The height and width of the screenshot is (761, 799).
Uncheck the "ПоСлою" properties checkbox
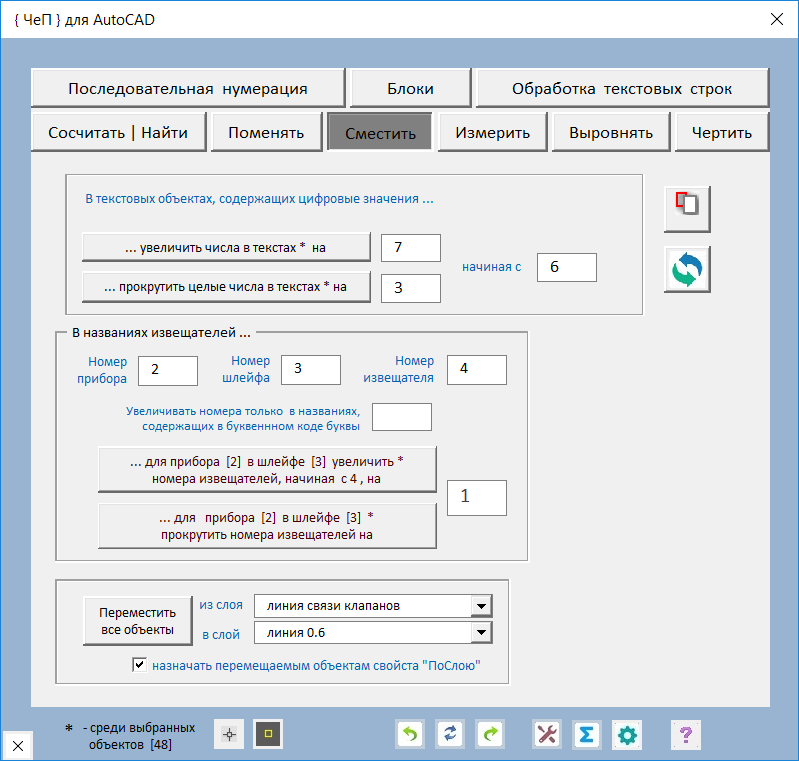coord(139,665)
